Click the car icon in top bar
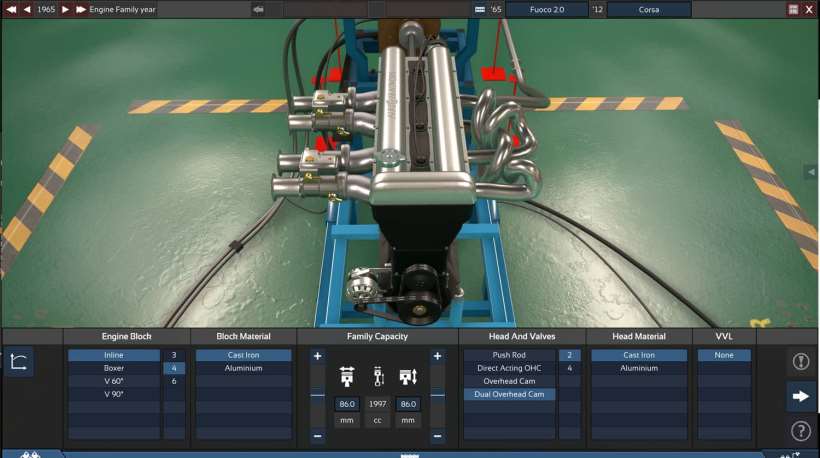Viewport: 820px width, 458px height. point(259,9)
